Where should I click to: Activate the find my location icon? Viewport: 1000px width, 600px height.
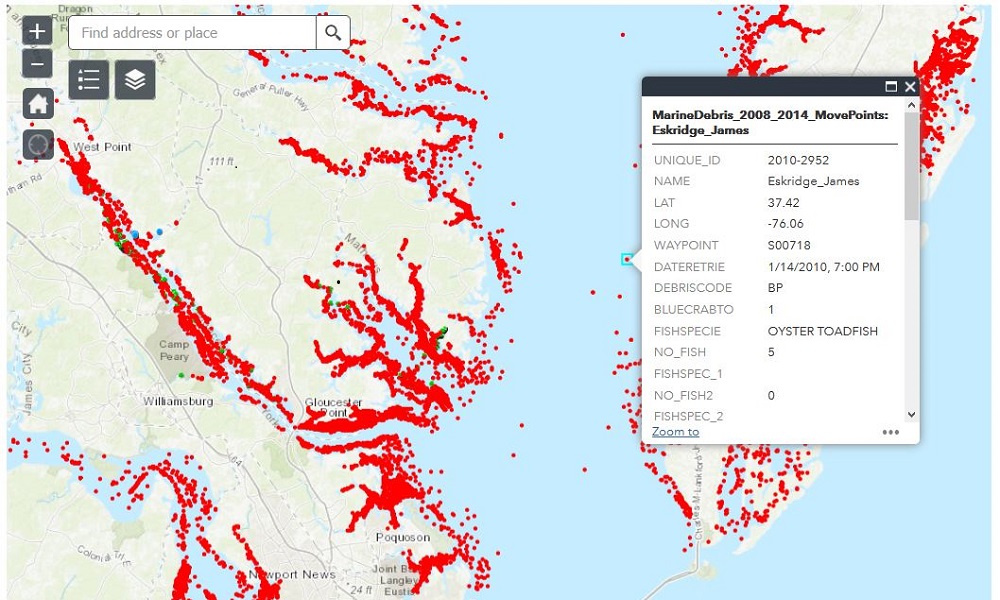38,144
